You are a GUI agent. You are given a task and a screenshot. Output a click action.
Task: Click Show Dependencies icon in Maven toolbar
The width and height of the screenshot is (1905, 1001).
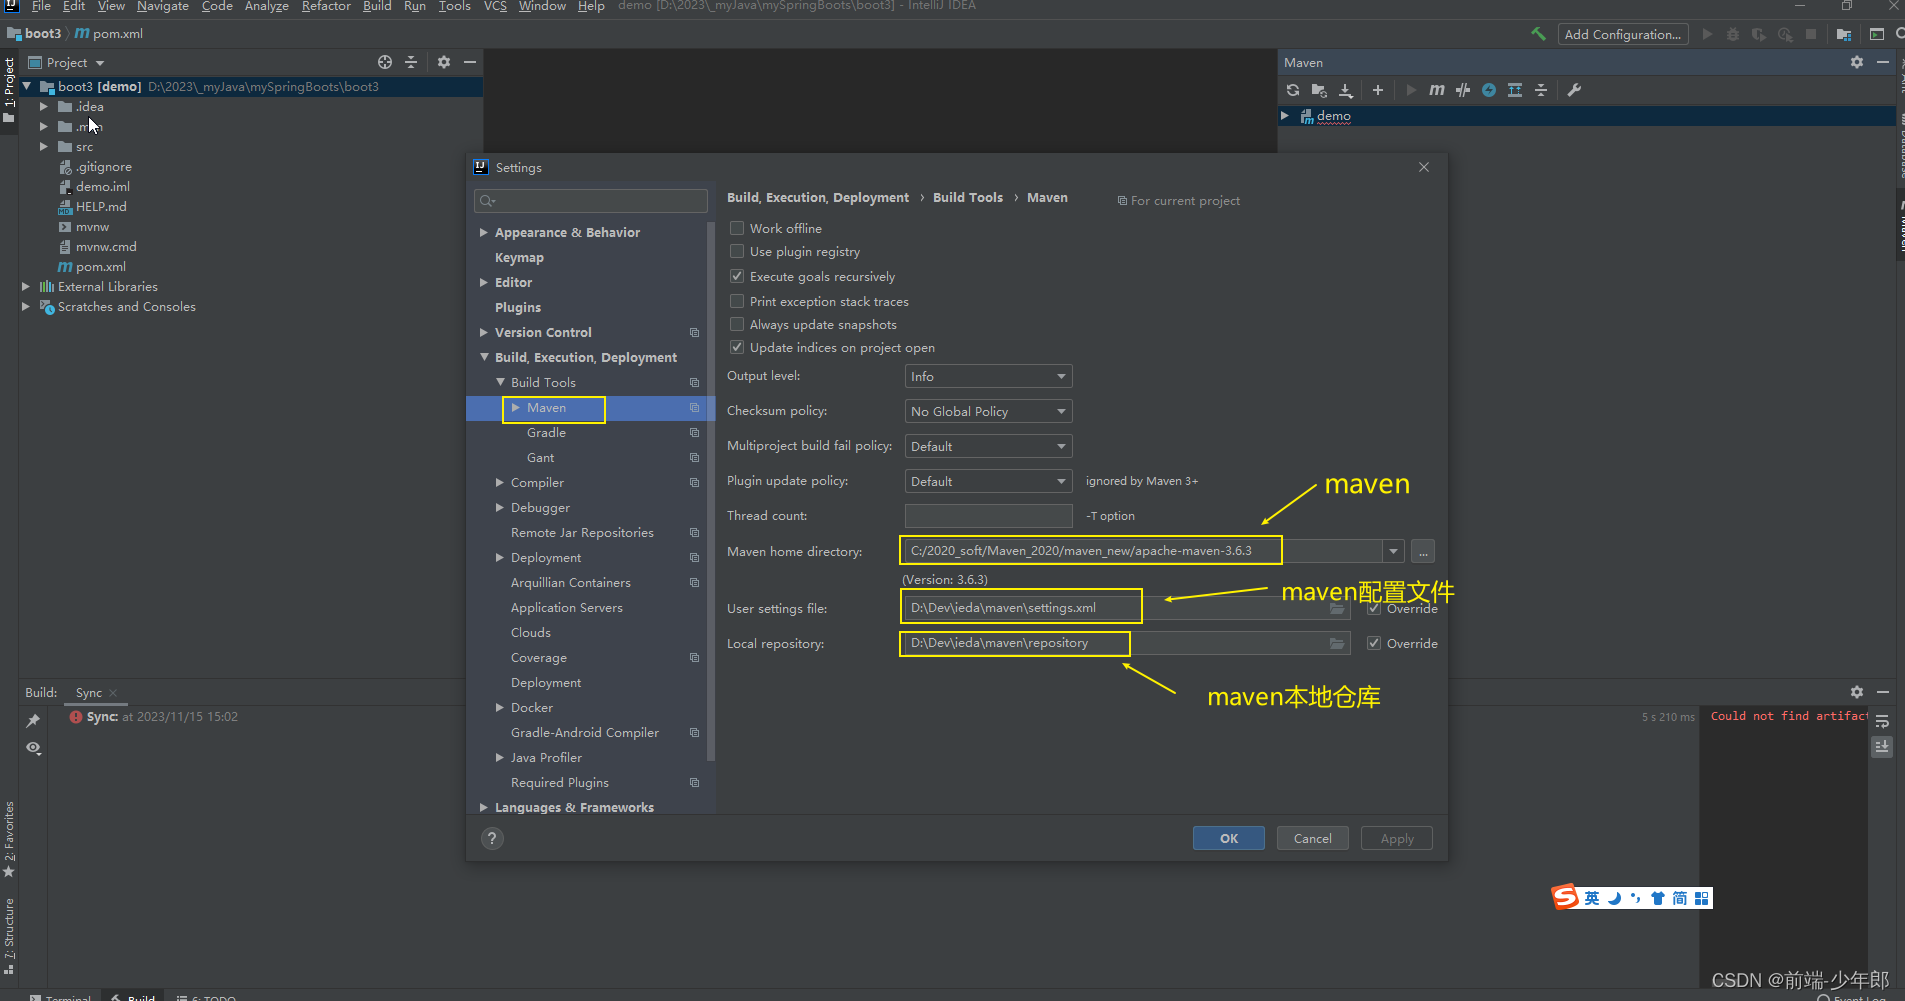pos(1515,90)
